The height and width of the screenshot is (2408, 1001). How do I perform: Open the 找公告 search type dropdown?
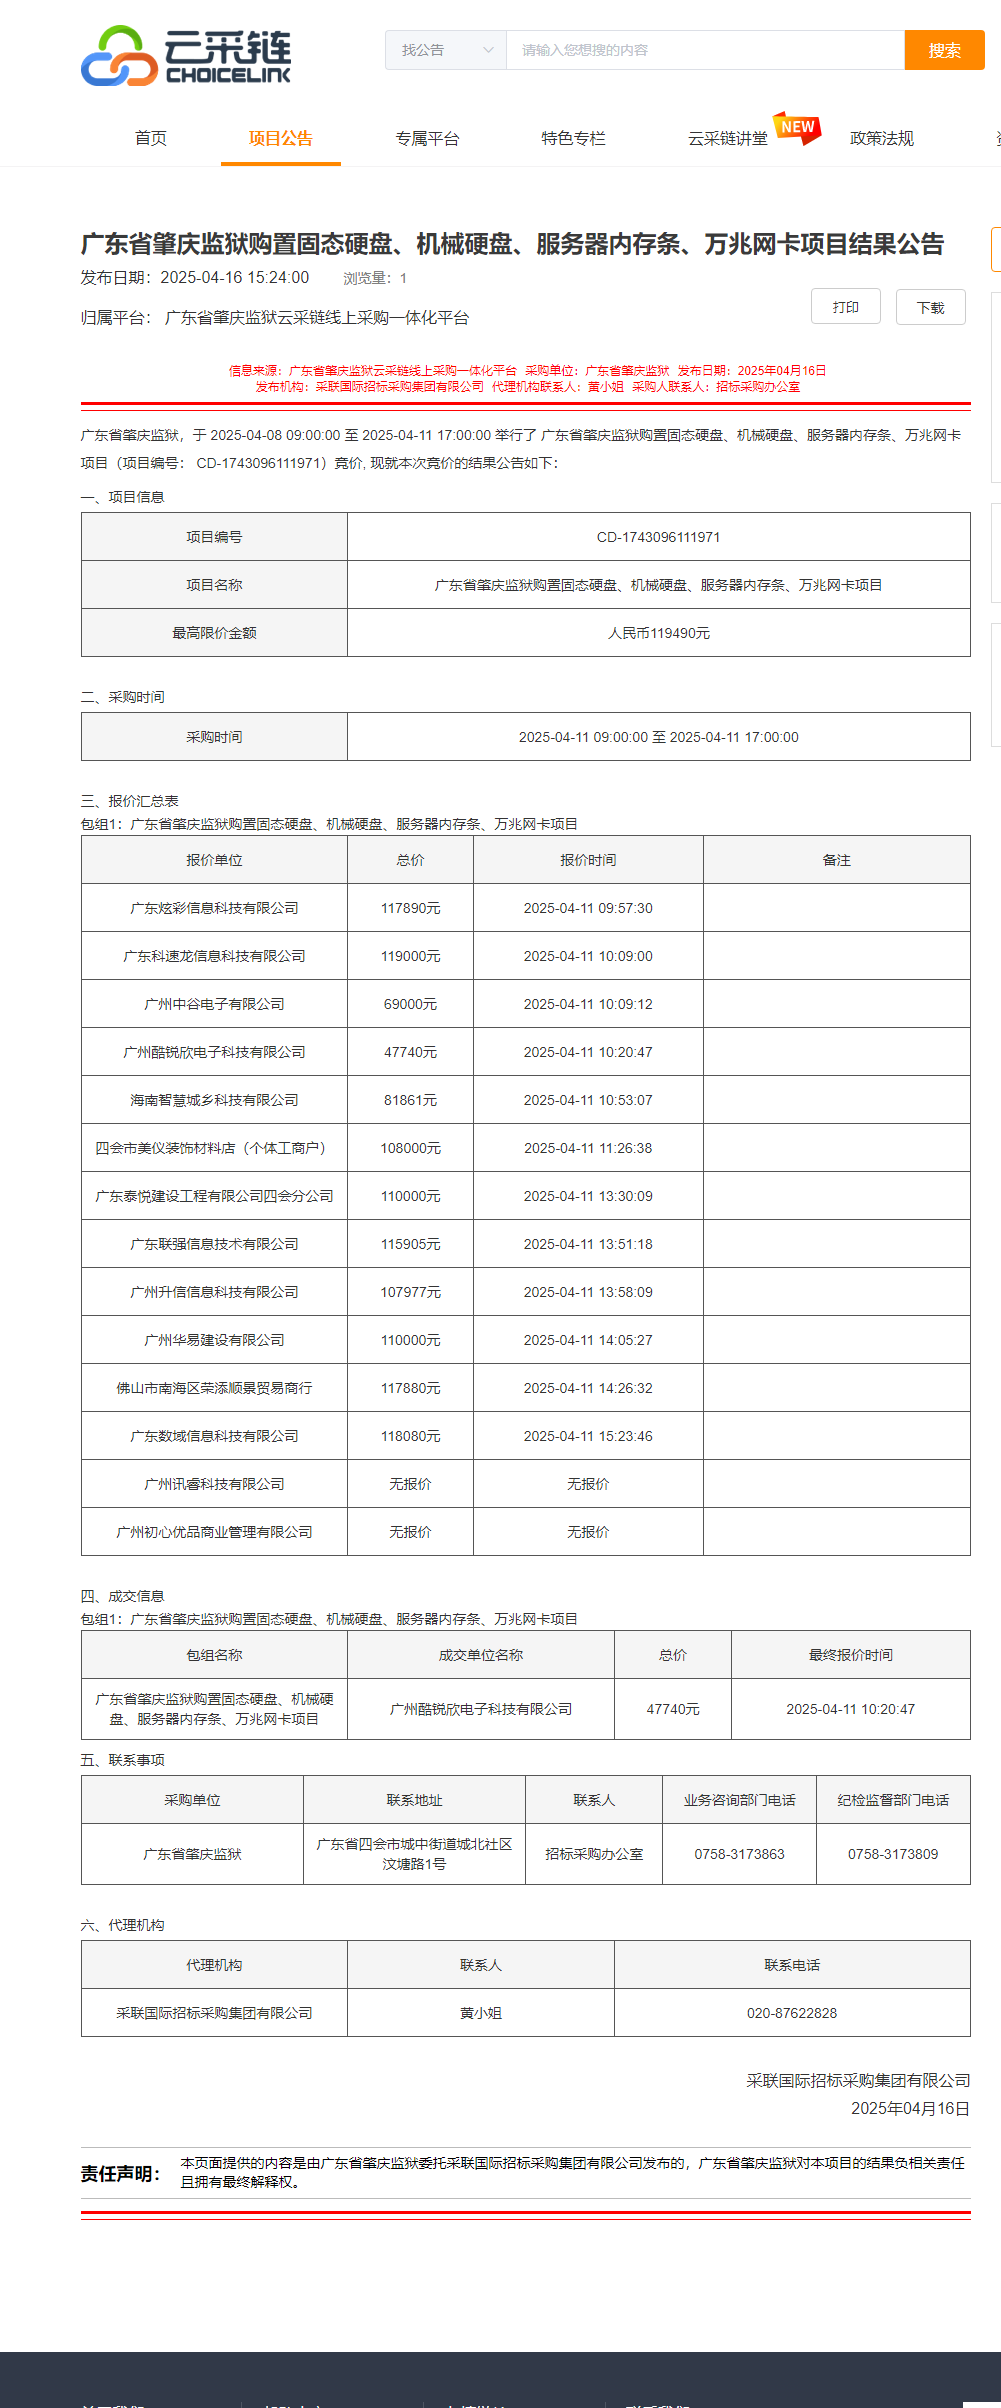446,50
